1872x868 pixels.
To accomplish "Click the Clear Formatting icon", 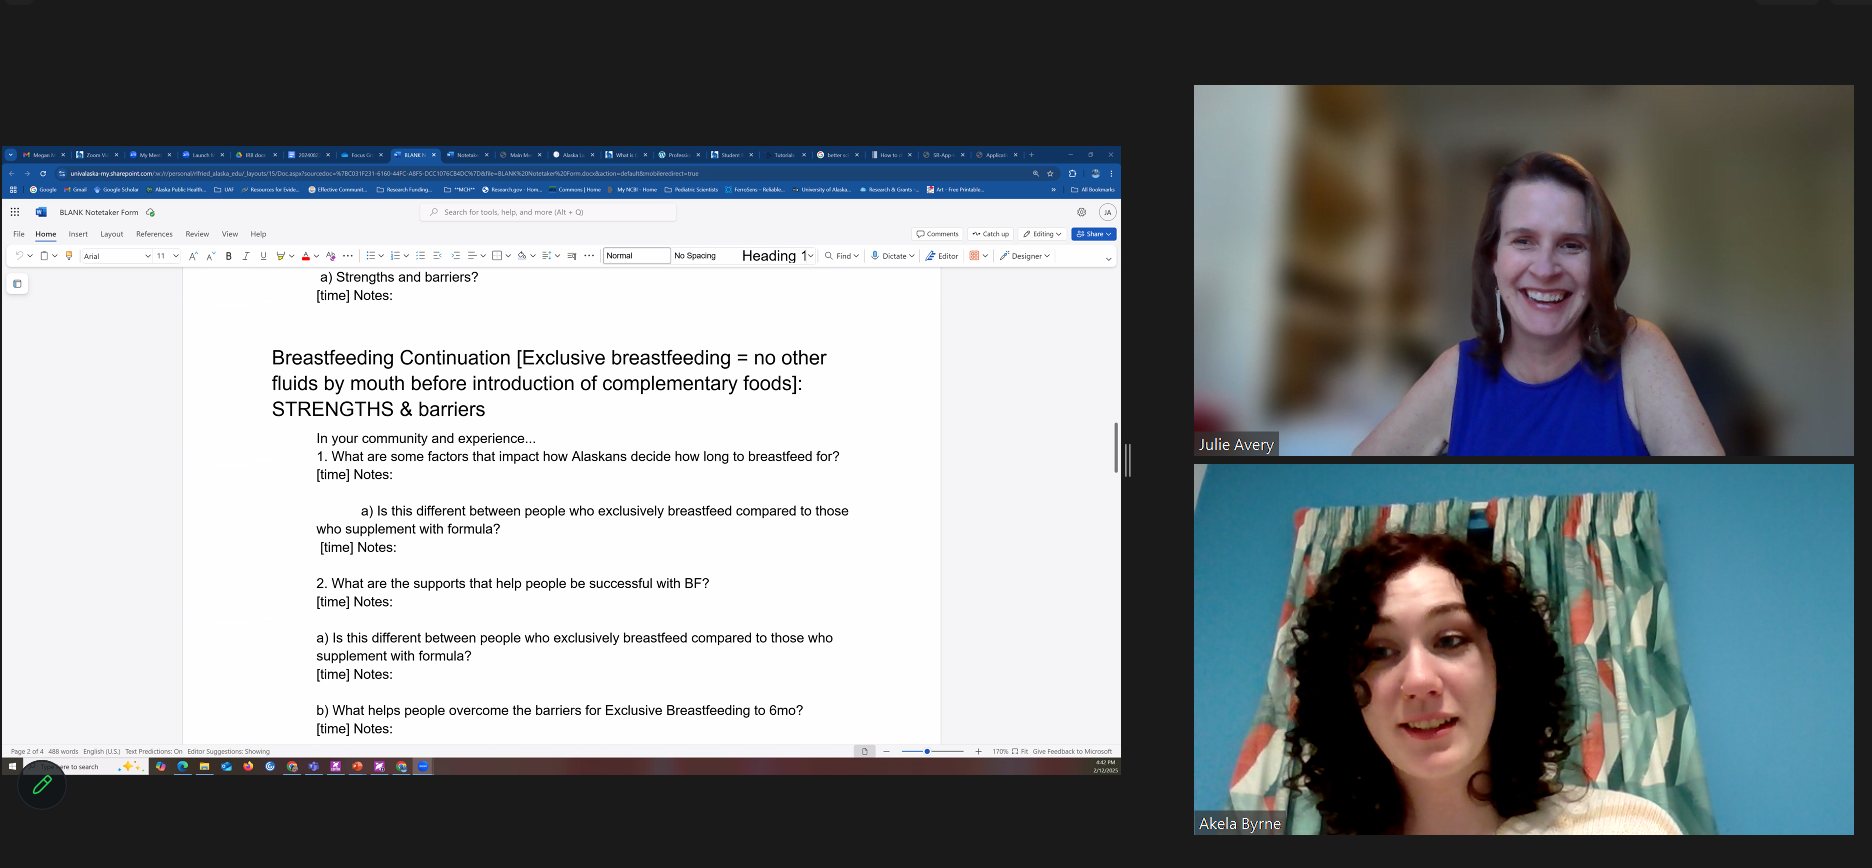I will (x=331, y=256).
